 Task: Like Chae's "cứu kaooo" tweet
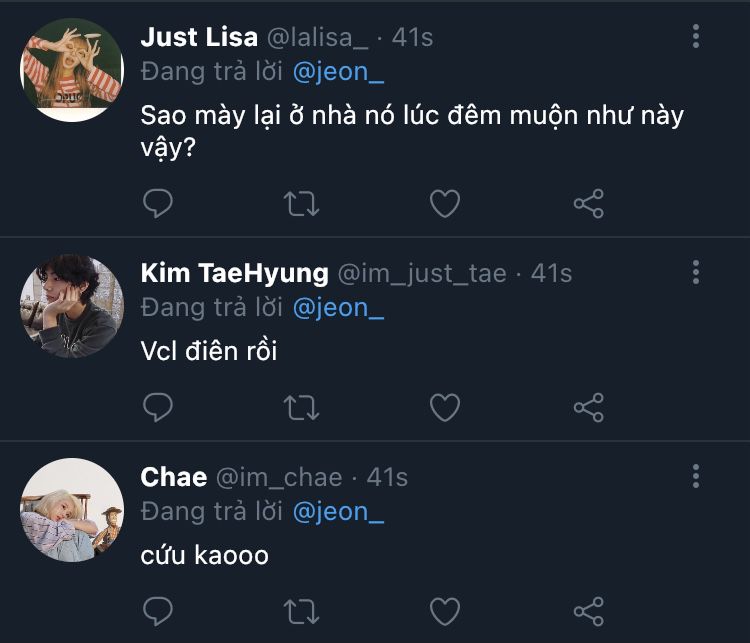coord(445,611)
